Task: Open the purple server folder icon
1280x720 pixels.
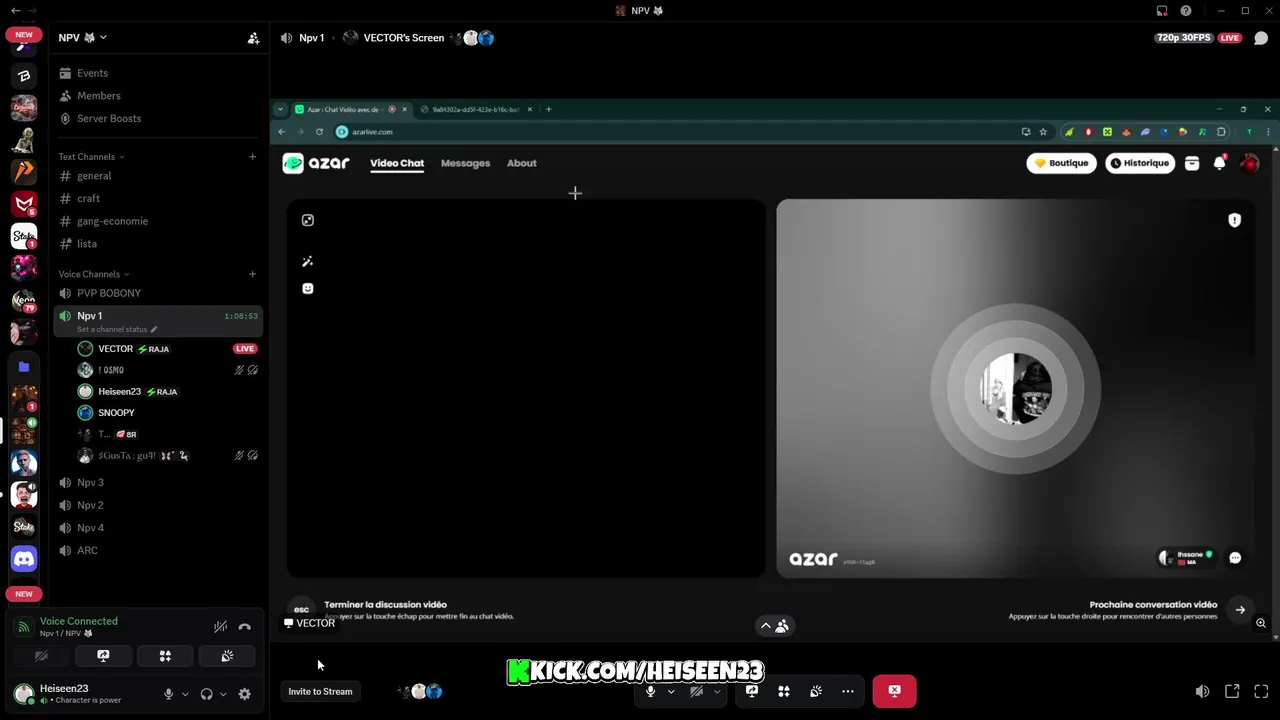Action: 24,367
